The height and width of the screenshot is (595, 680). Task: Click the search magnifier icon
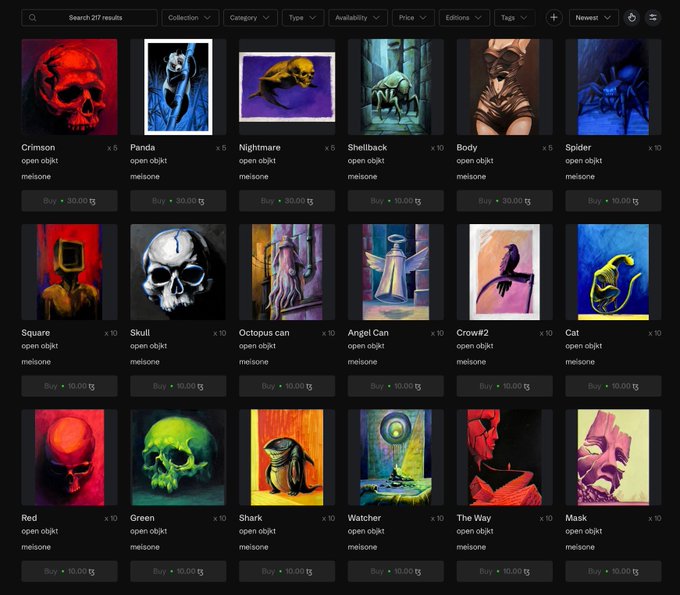[x=33, y=18]
